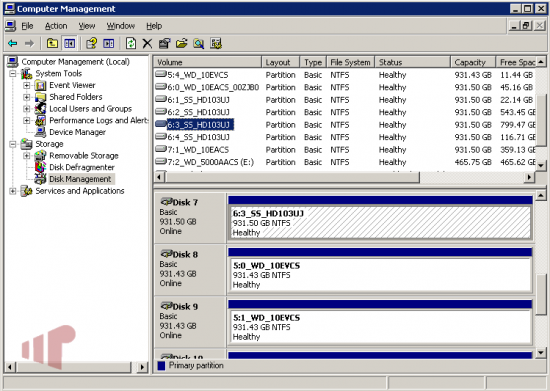The image size is (550, 391).
Task: Open the View menu
Action: [87, 26]
